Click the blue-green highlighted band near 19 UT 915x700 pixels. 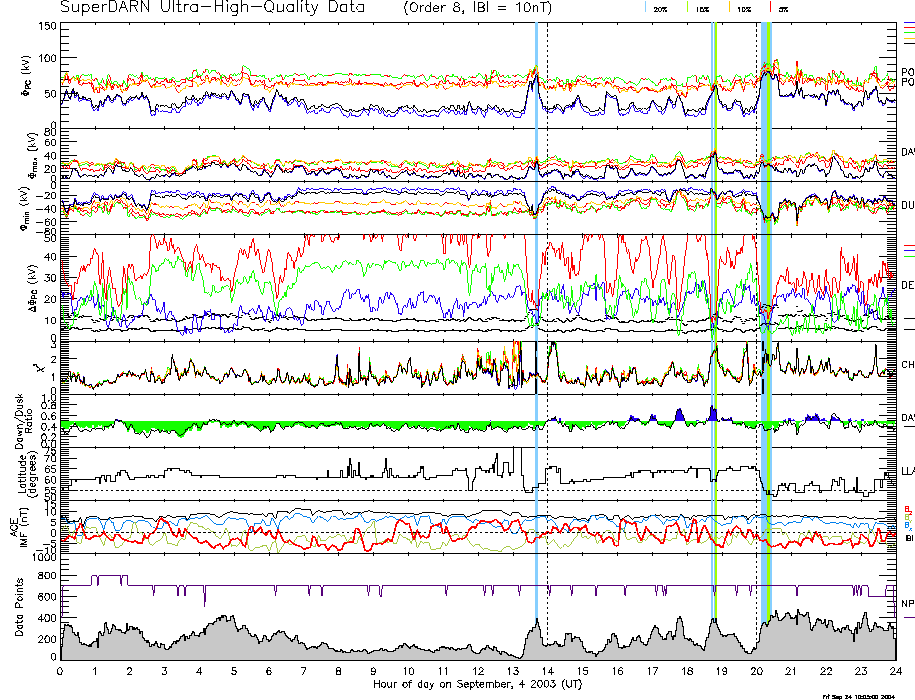714,300
